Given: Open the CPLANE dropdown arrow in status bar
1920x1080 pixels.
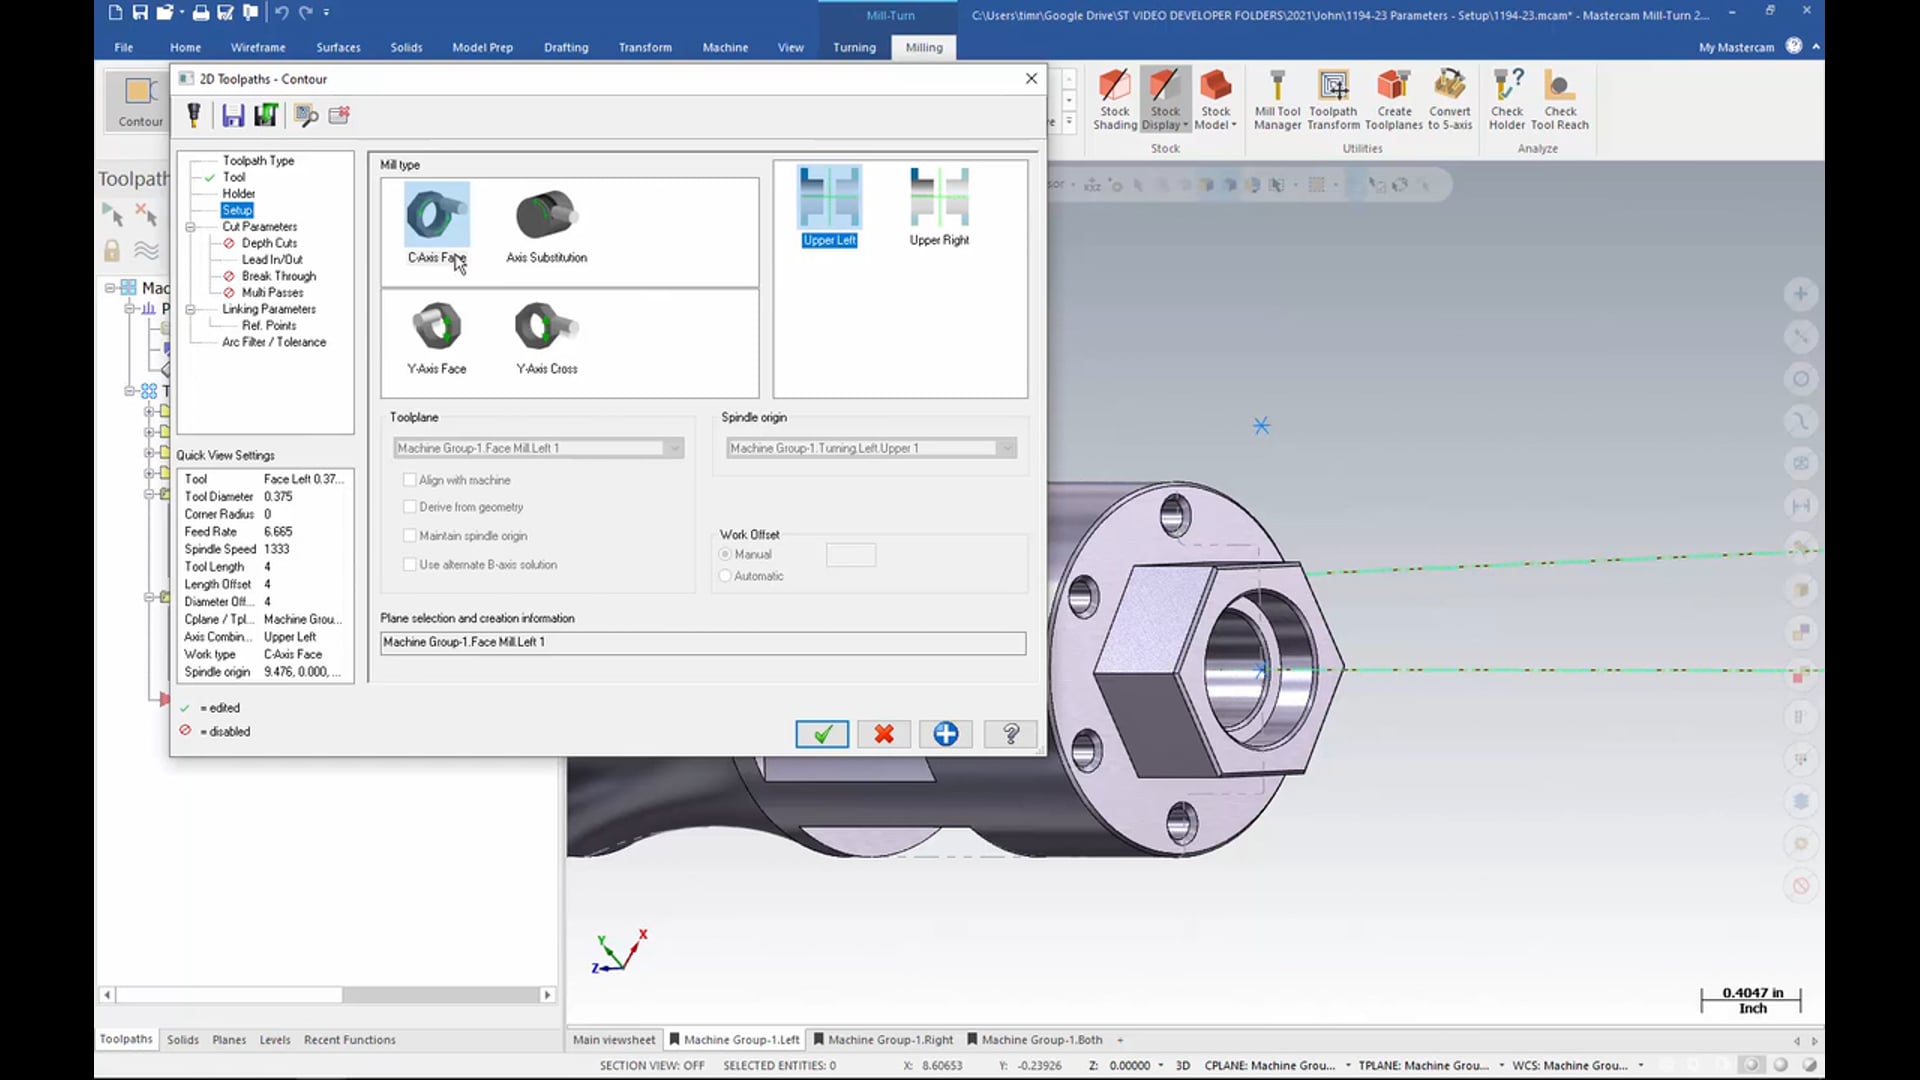Looking at the screenshot, I should click(x=1348, y=1066).
